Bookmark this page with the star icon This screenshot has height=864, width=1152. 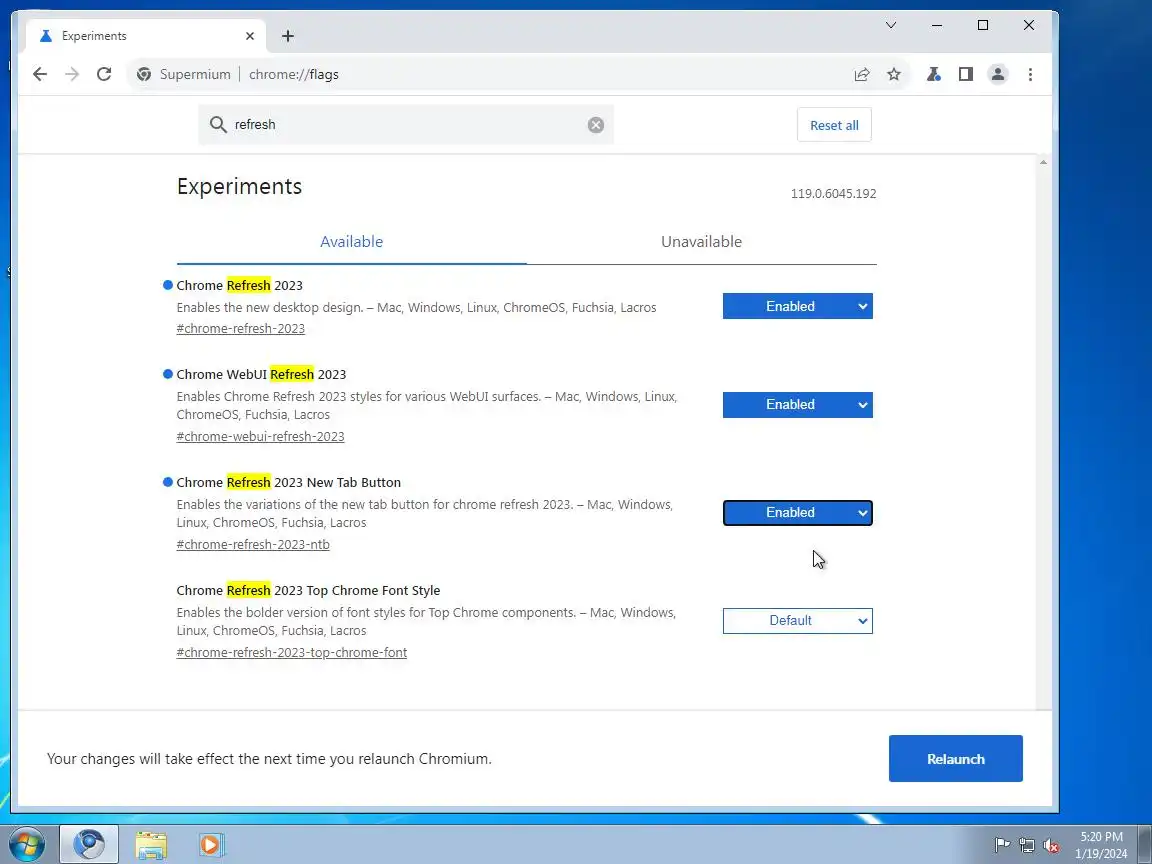(893, 74)
